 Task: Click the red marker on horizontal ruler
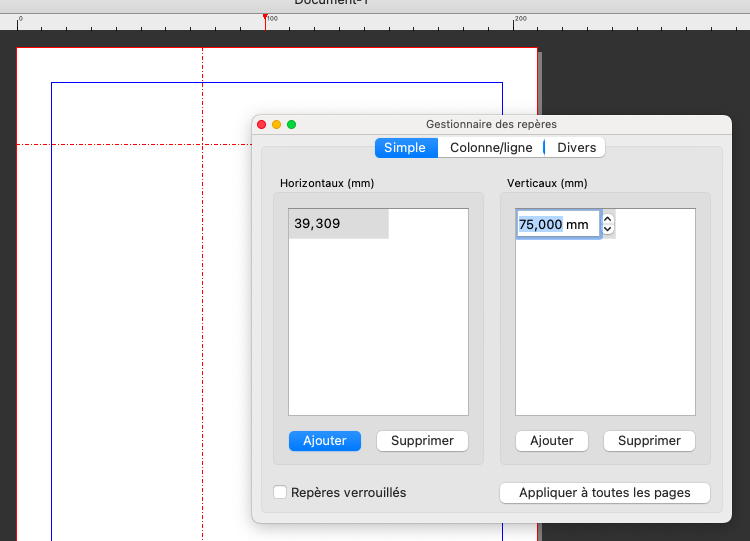point(265,17)
